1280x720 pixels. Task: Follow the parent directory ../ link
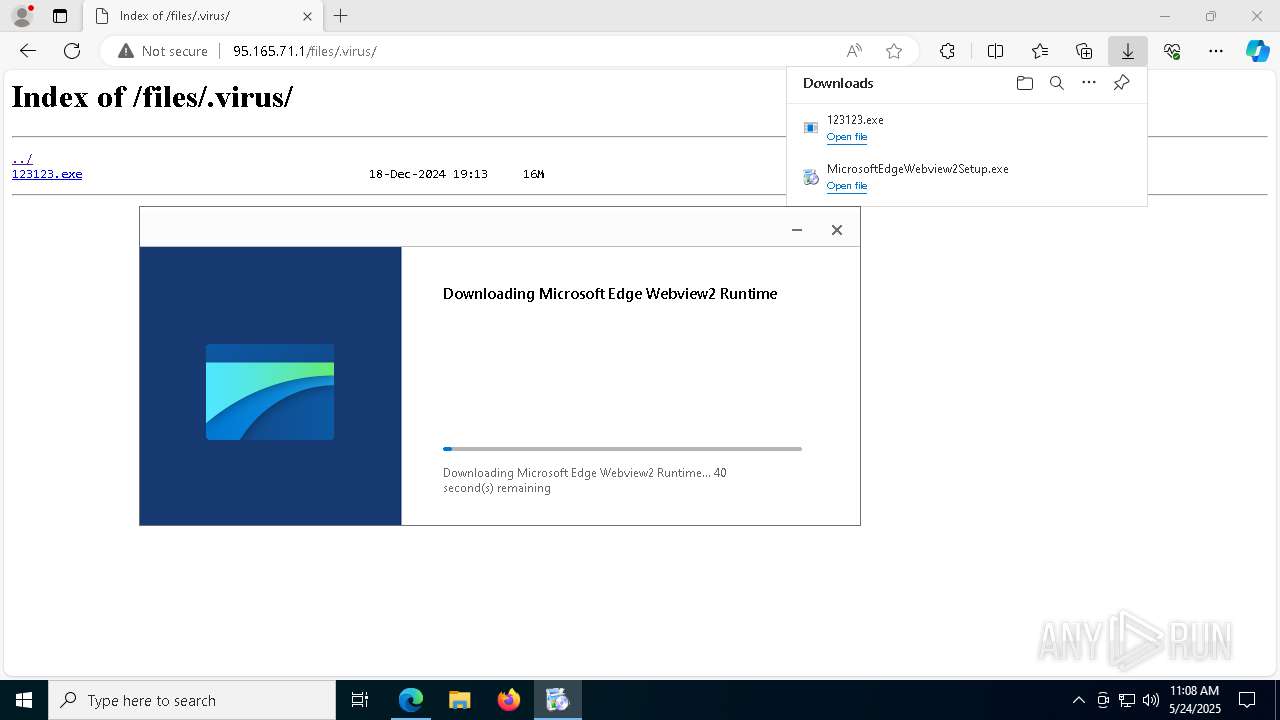pyautogui.click(x=22, y=159)
